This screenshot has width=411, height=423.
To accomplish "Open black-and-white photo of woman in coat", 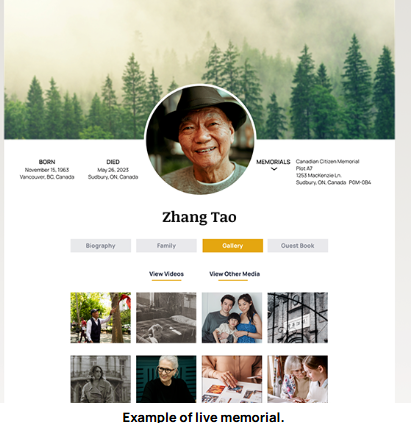I will (x=100, y=379).
